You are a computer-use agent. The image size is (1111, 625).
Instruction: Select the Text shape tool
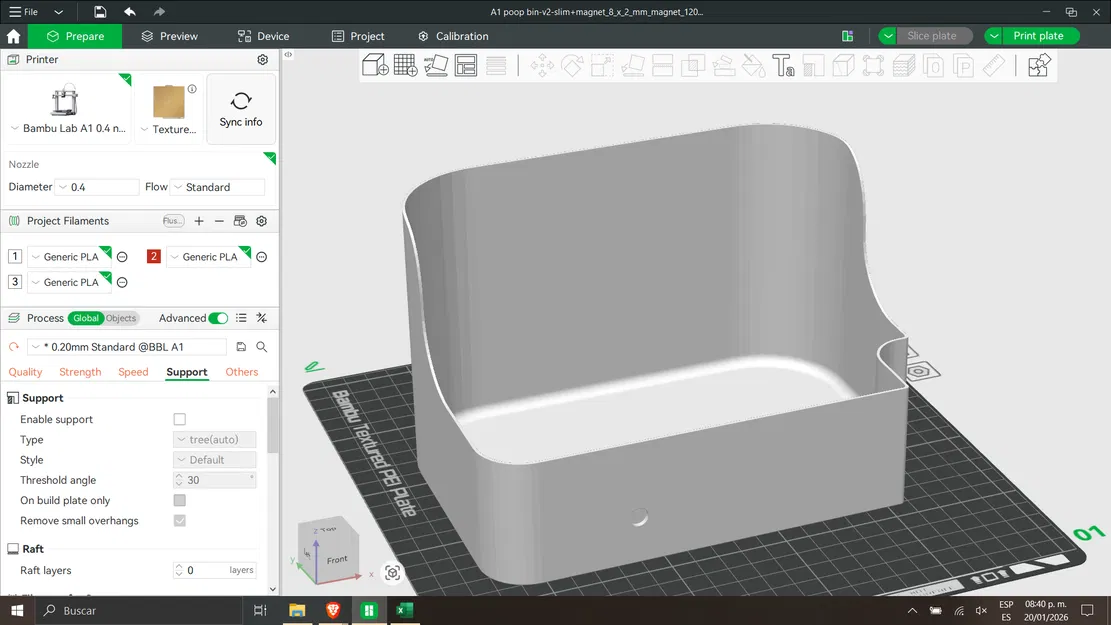[784, 66]
